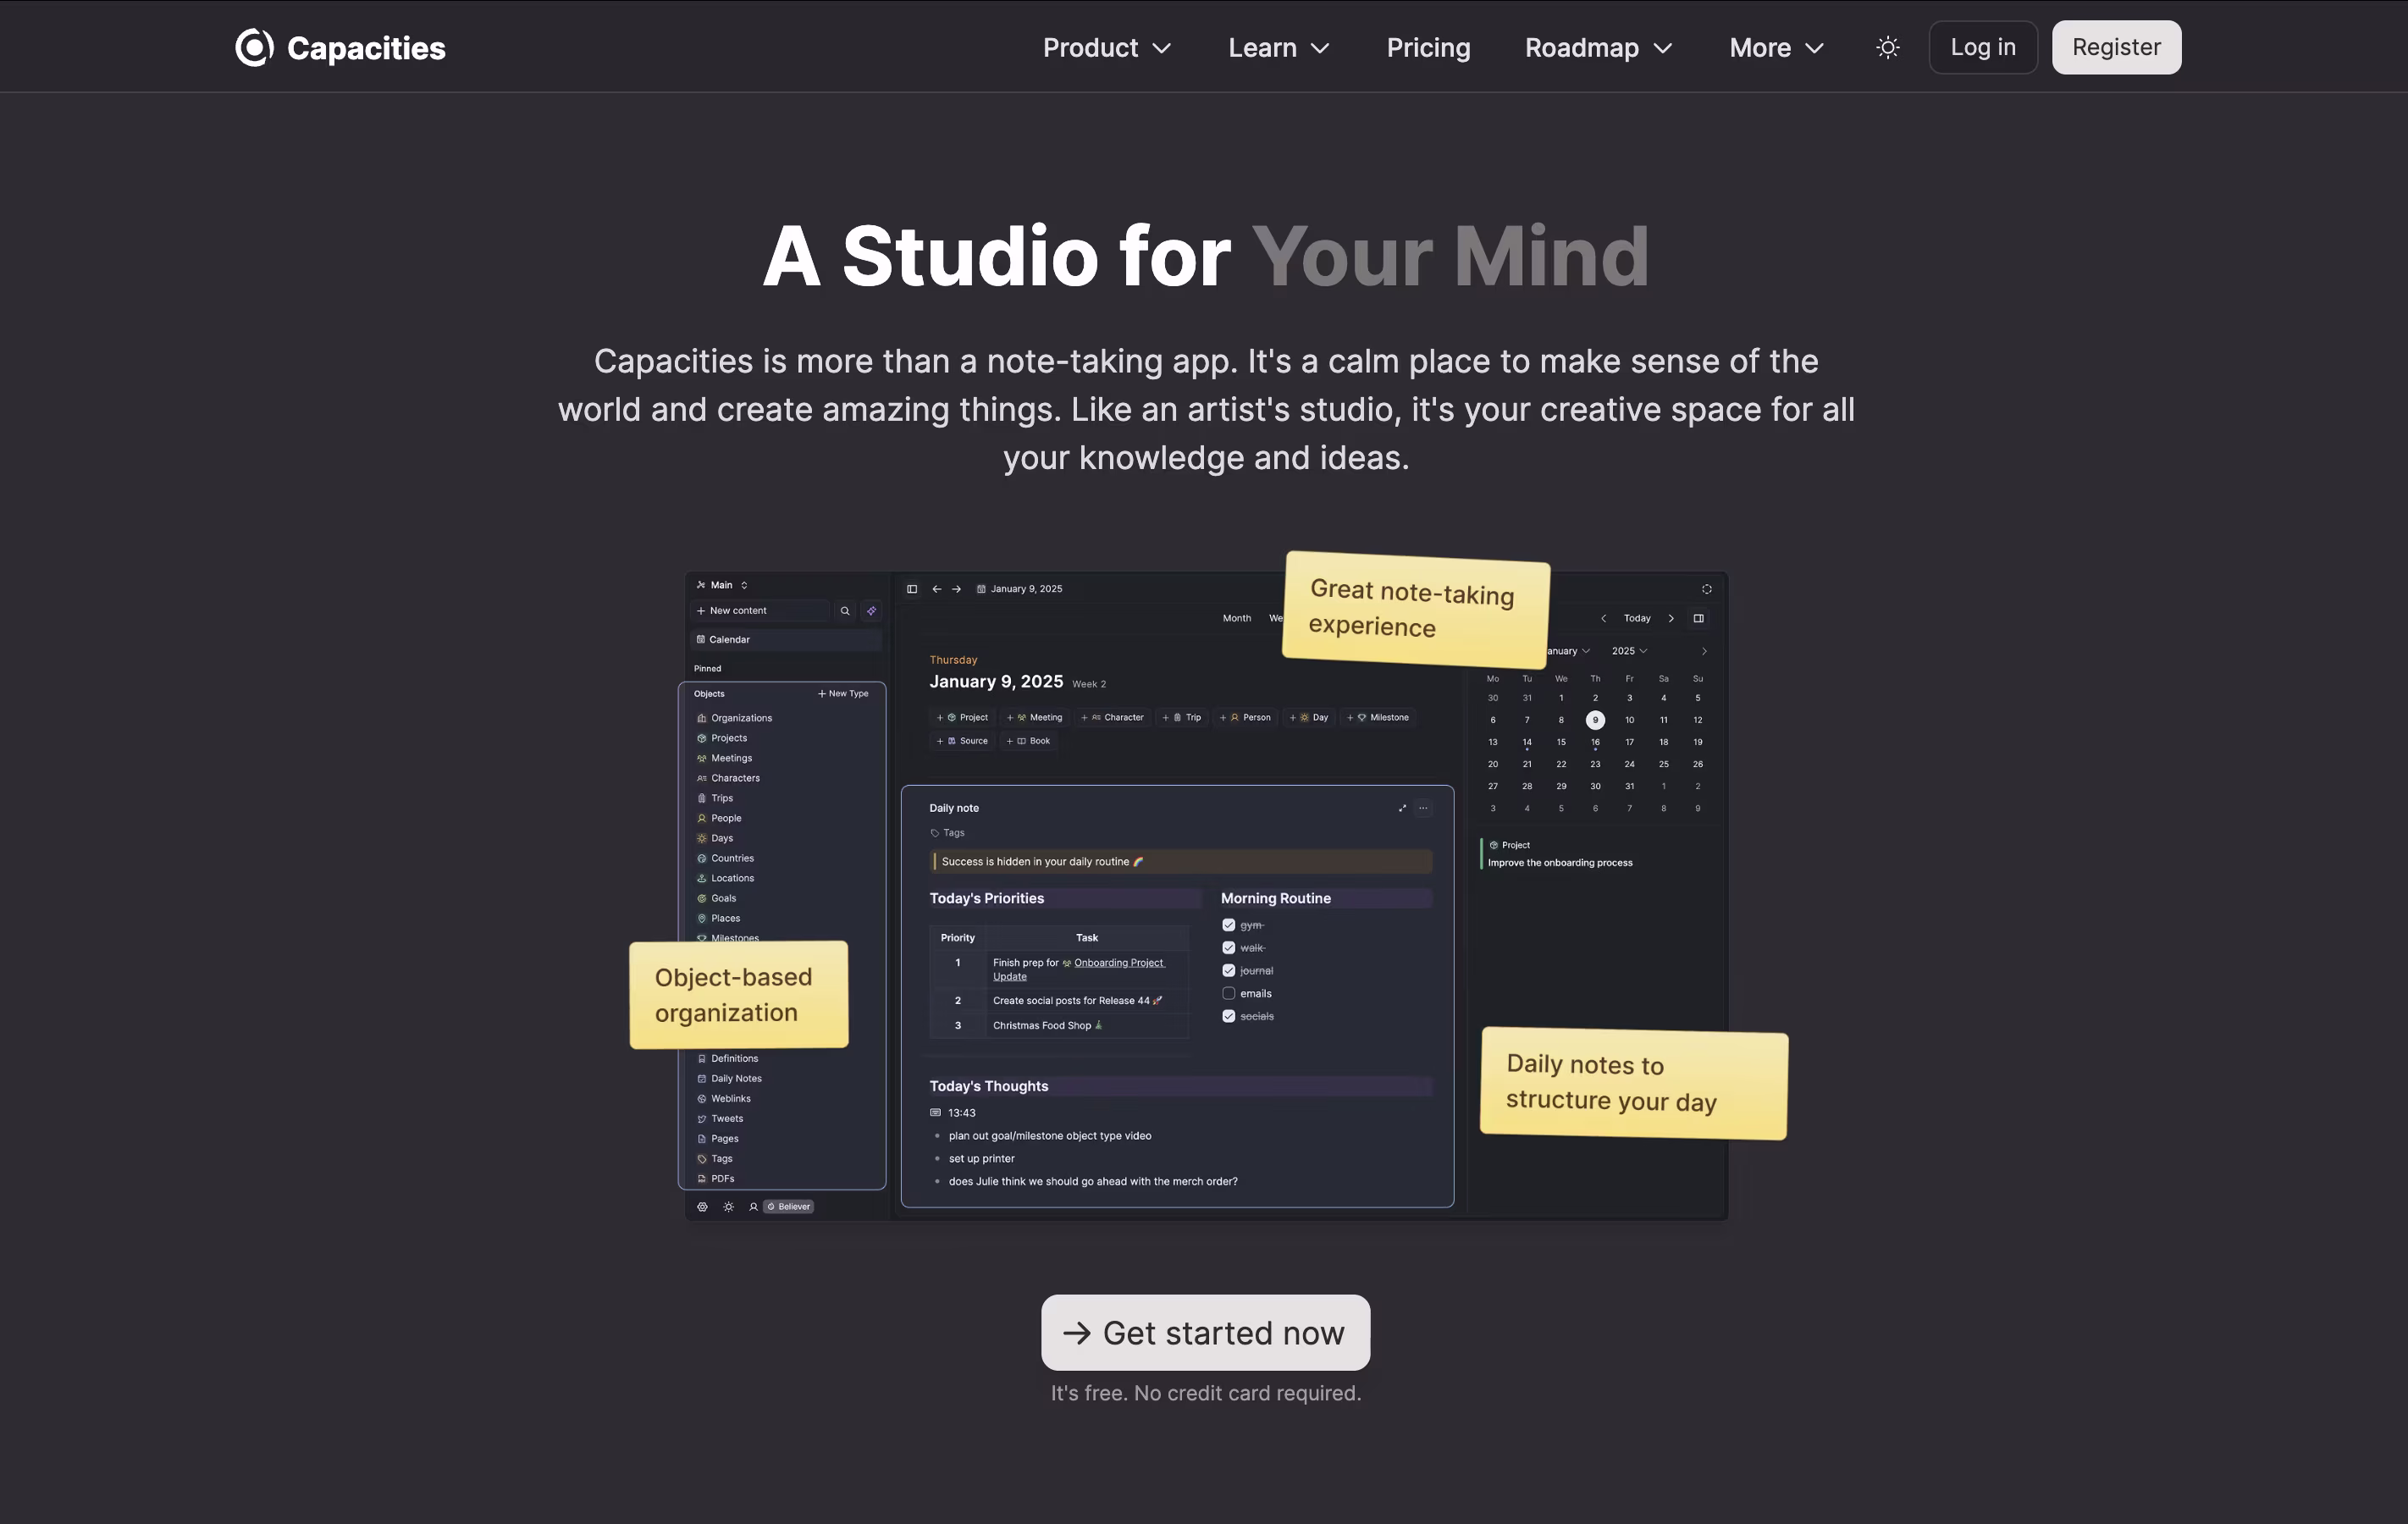Open the three-dot menu on Daily note

(x=1423, y=808)
